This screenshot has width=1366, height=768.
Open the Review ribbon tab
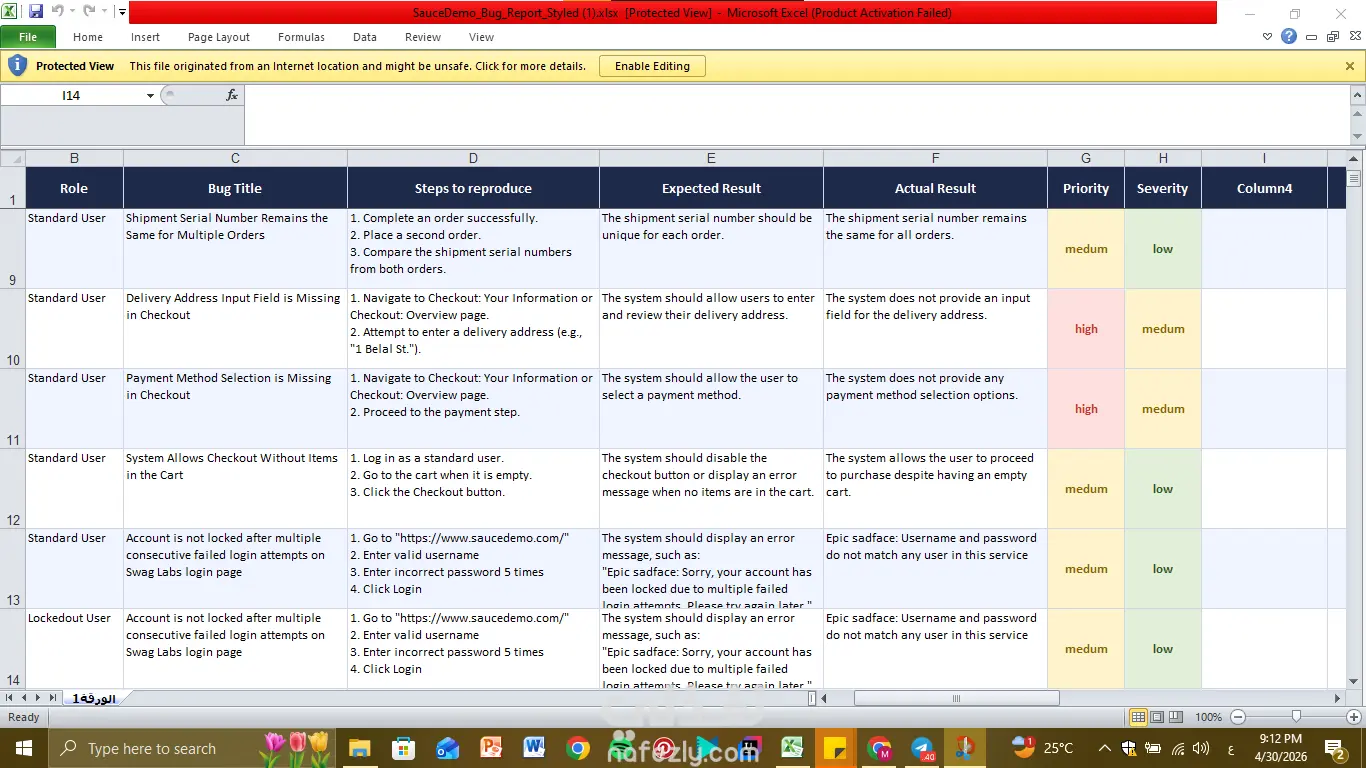pos(423,37)
